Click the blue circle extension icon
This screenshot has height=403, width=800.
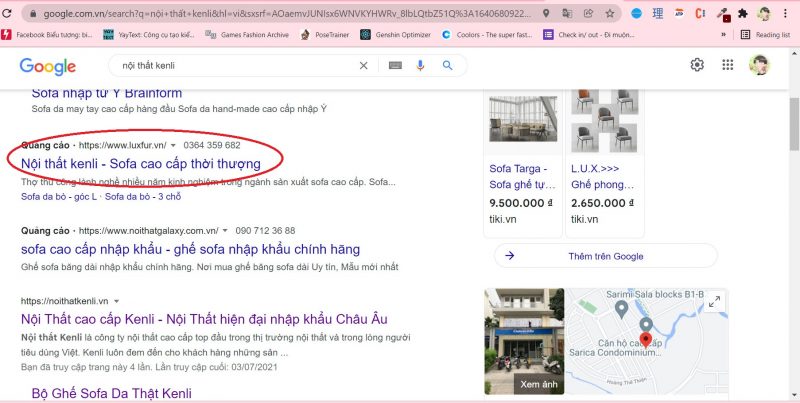[x=636, y=14]
